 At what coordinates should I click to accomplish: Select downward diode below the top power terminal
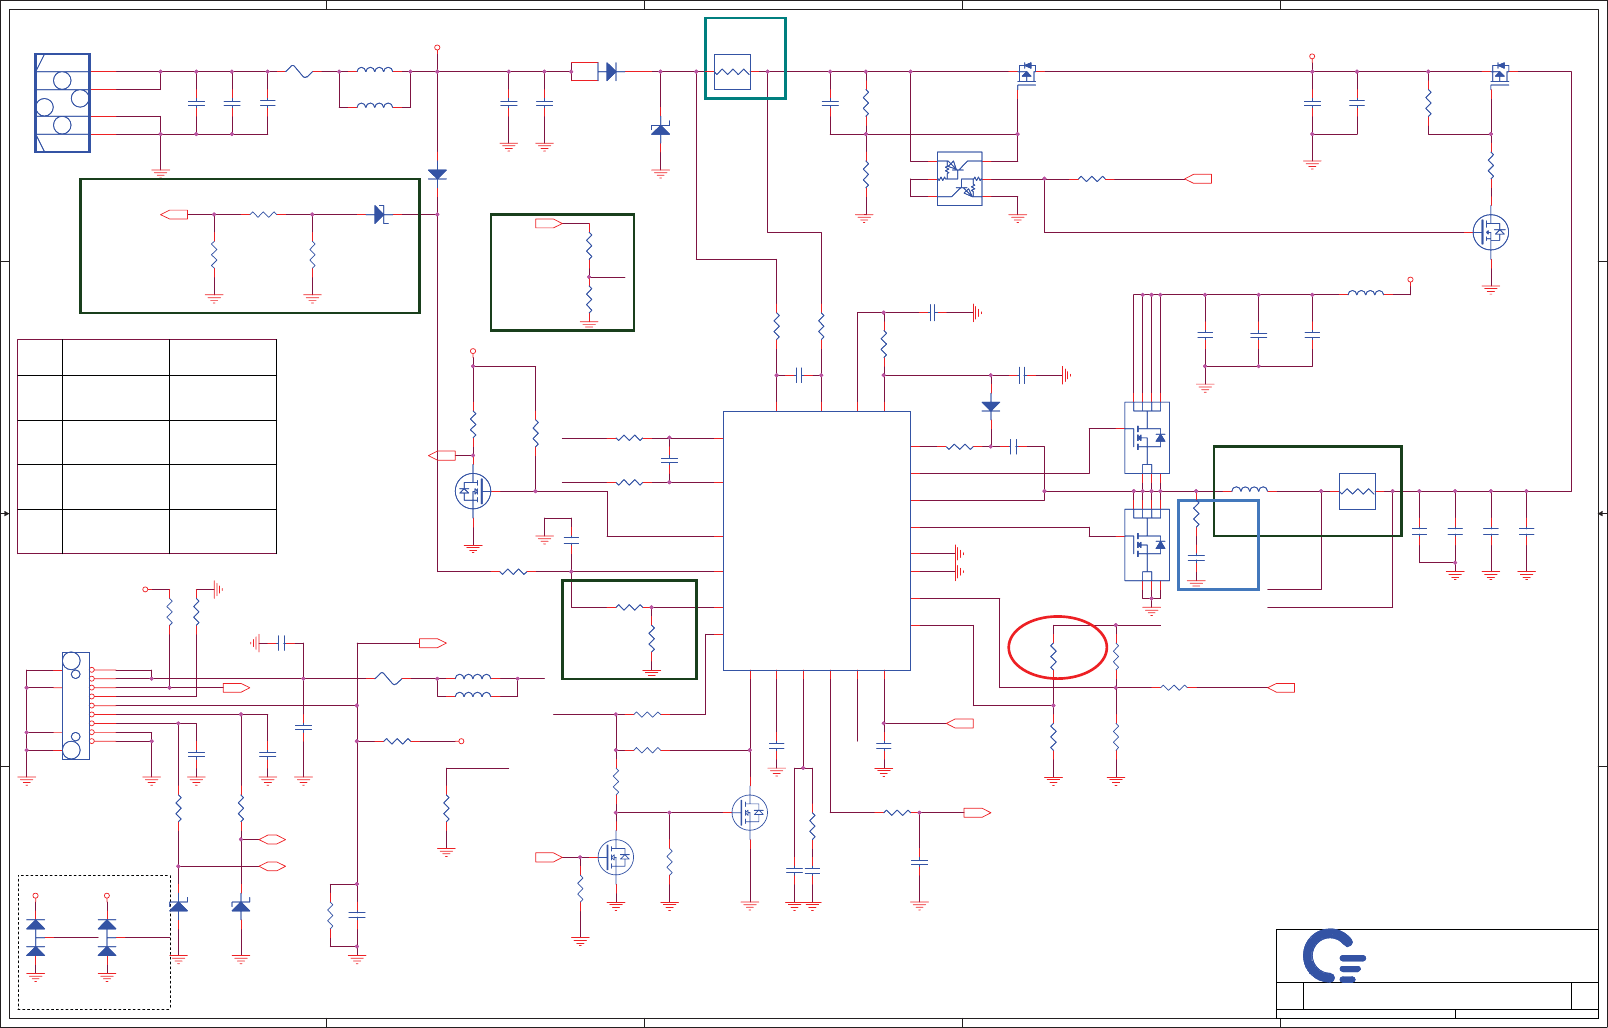coord(437,174)
